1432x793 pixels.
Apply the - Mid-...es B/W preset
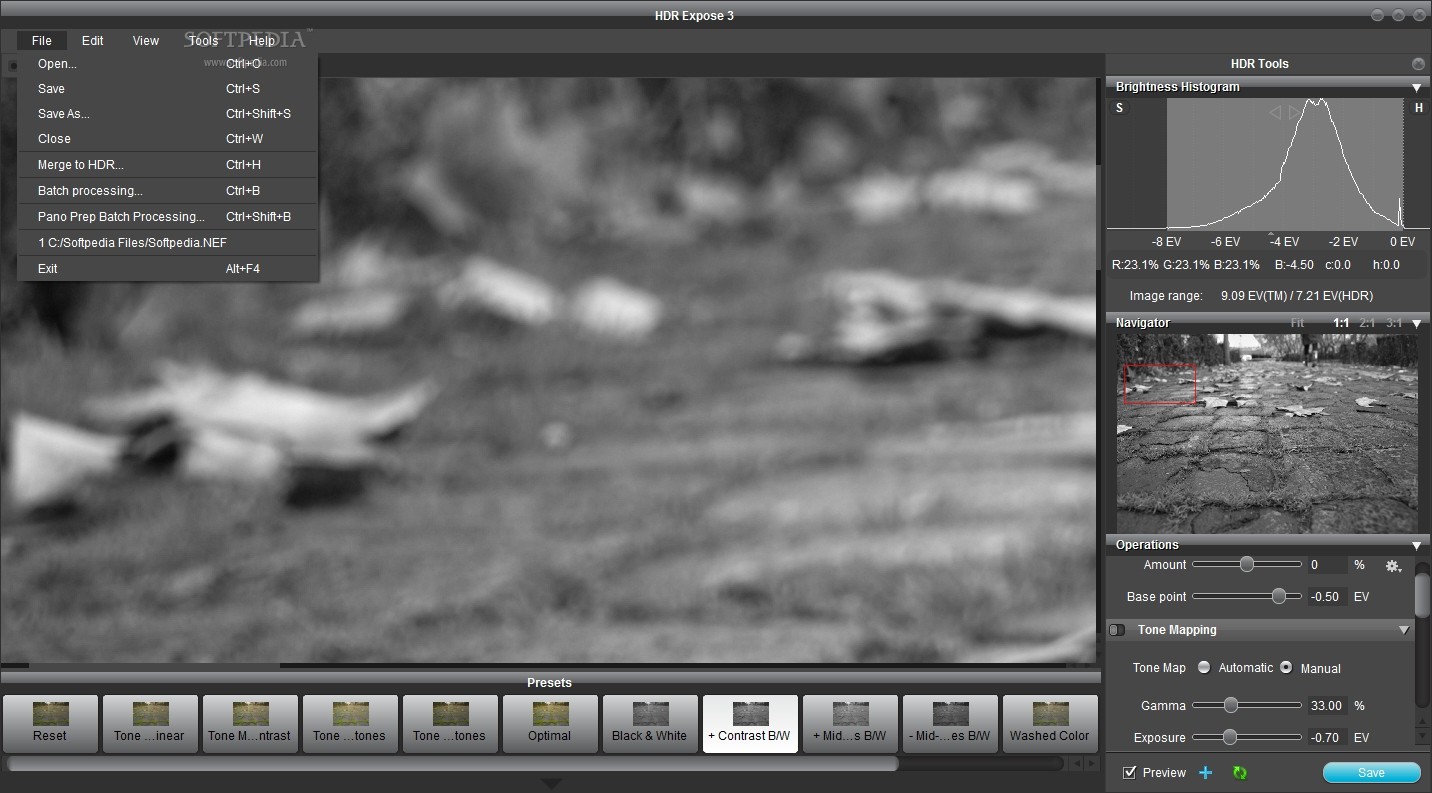[x=950, y=724]
